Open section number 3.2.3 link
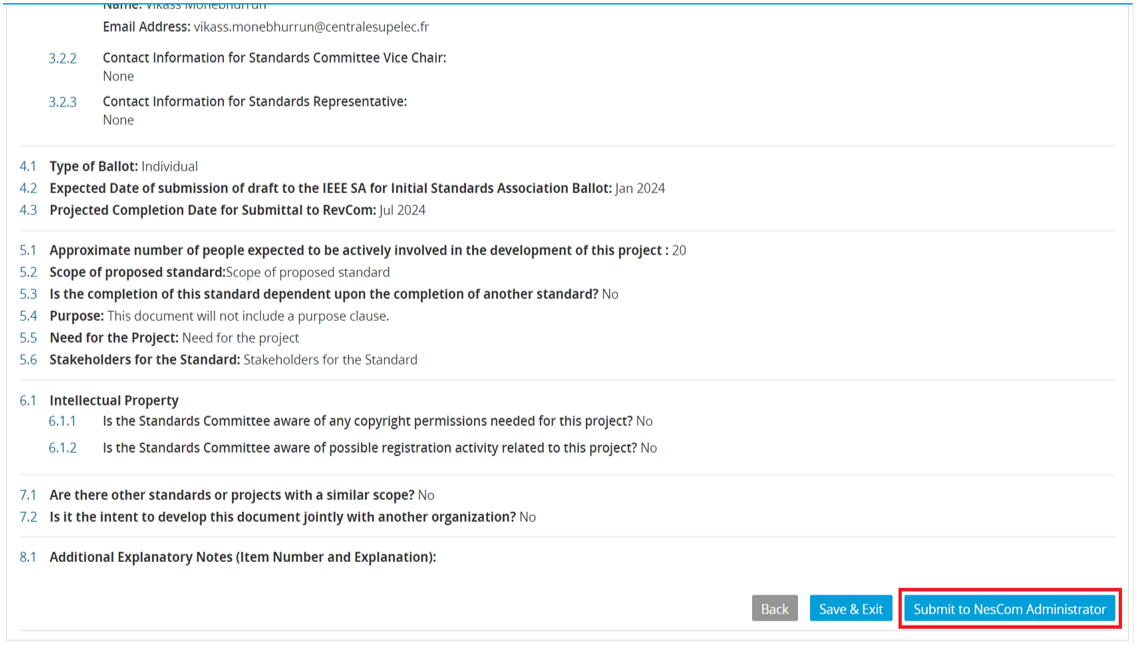The height and width of the screenshot is (648, 1141). pos(63,102)
